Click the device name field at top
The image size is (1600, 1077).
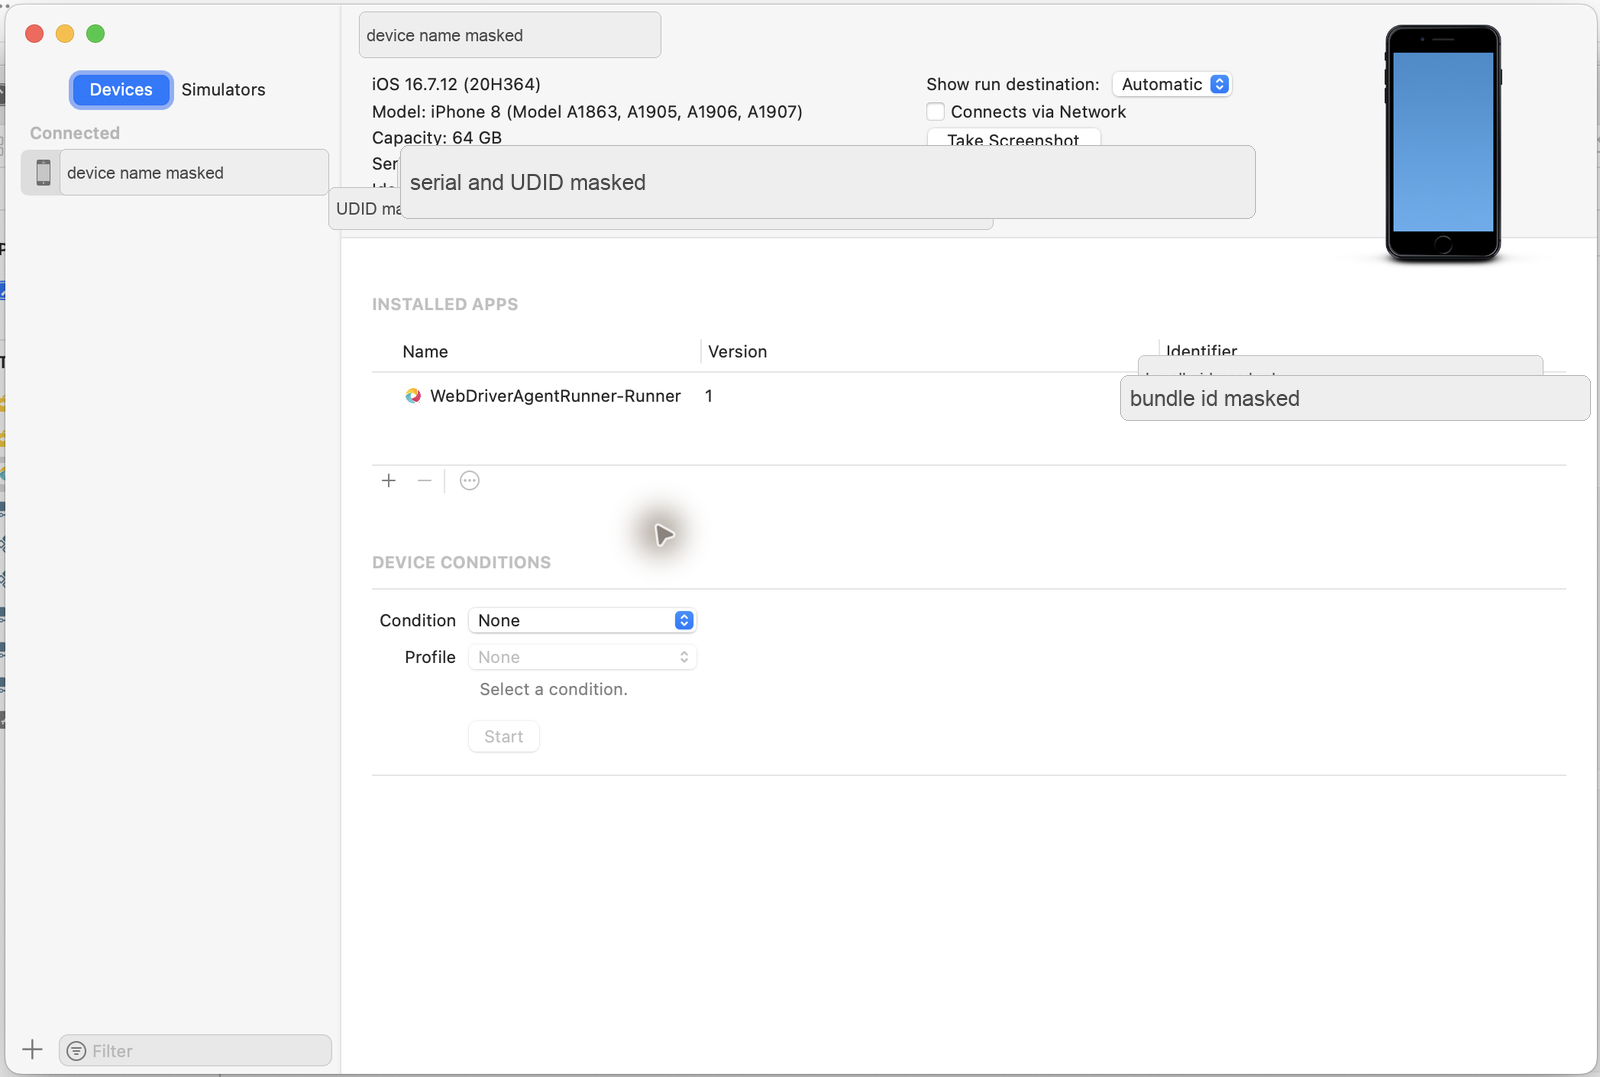tap(510, 35)
